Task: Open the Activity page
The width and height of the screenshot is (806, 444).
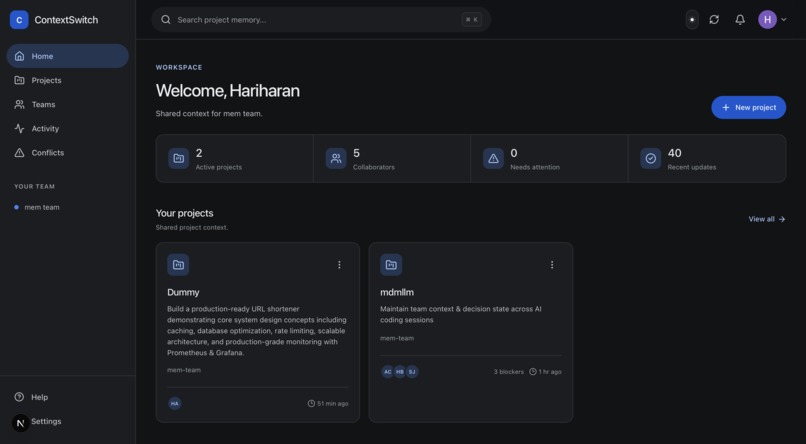Action: pos(67,128)
